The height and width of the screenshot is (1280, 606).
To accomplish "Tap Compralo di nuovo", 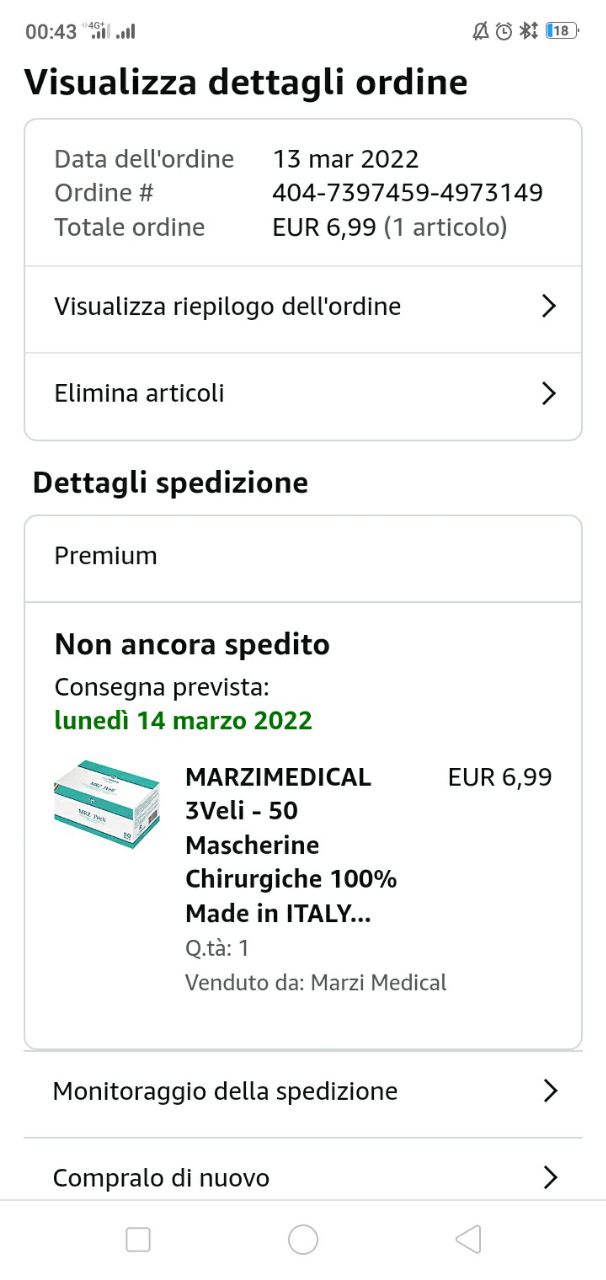I will point(161,1177).
